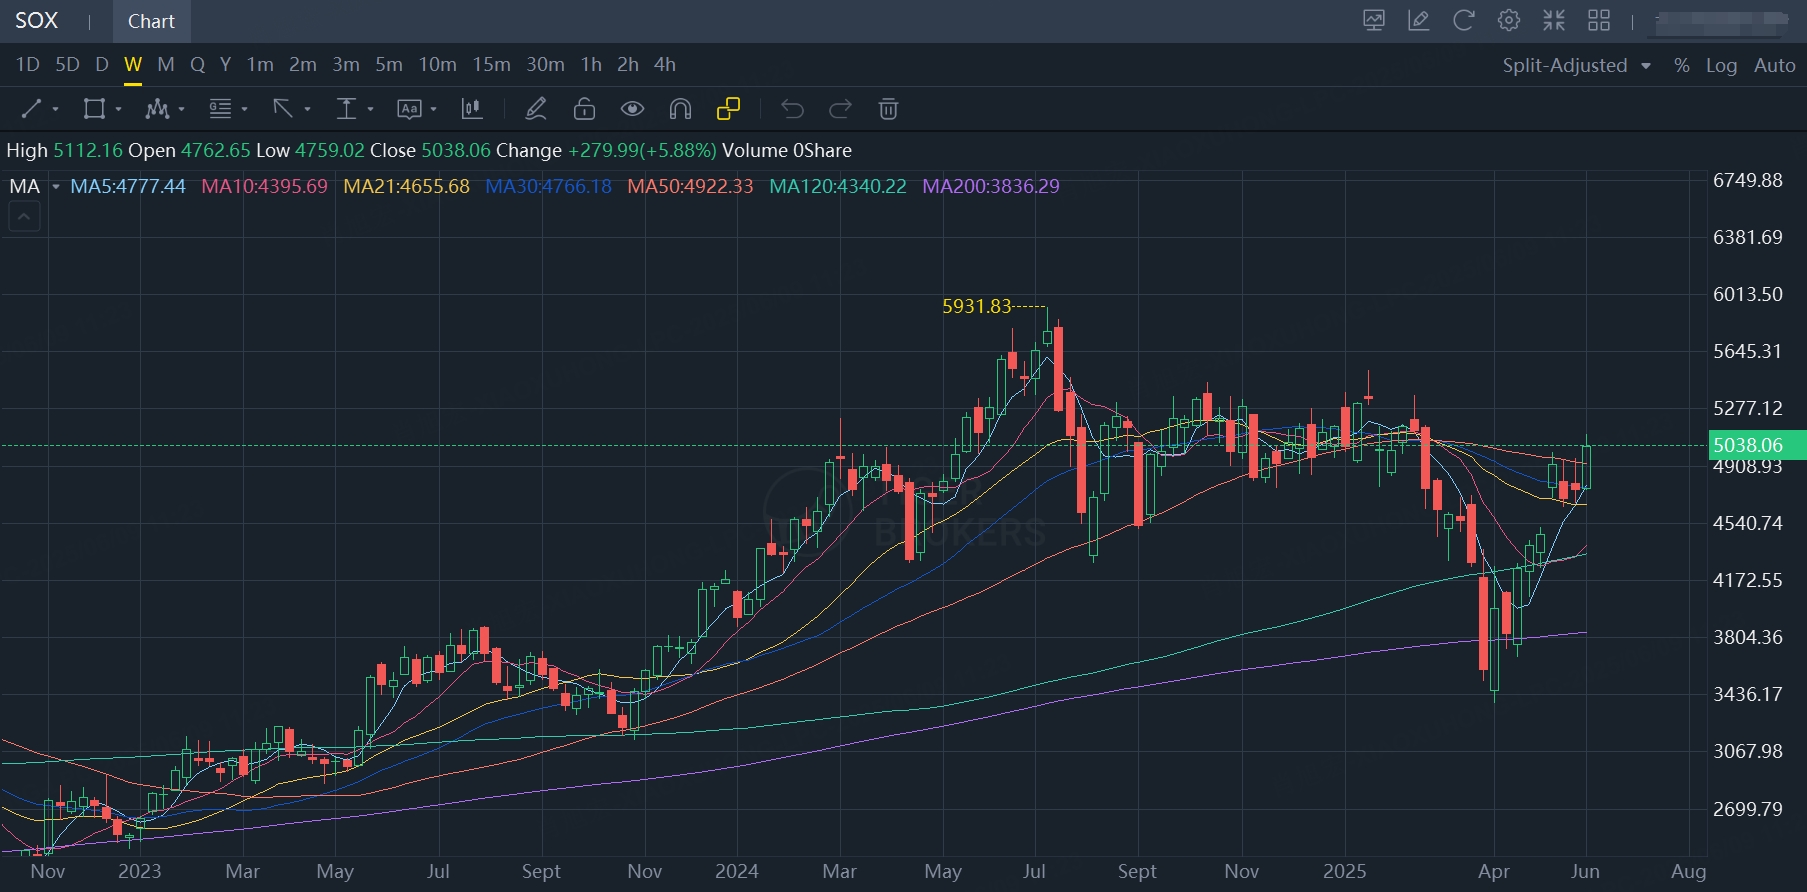
Task: Click the 2025 label on time axis
Action: (1345, 872)
